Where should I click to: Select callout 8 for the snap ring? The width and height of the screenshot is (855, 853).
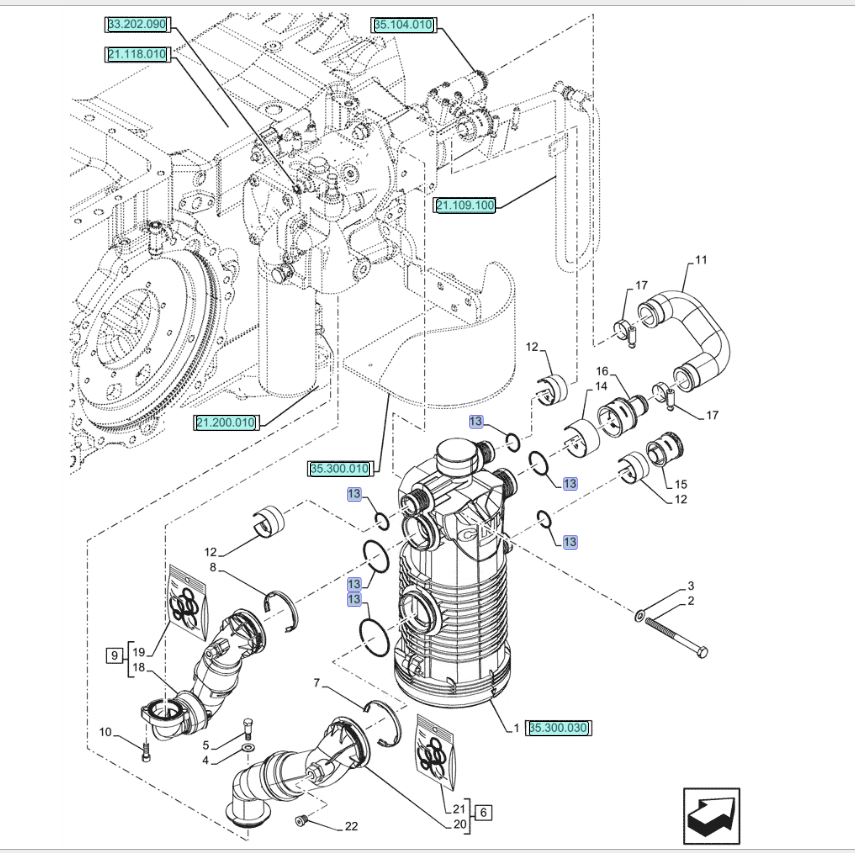(213, 567)
